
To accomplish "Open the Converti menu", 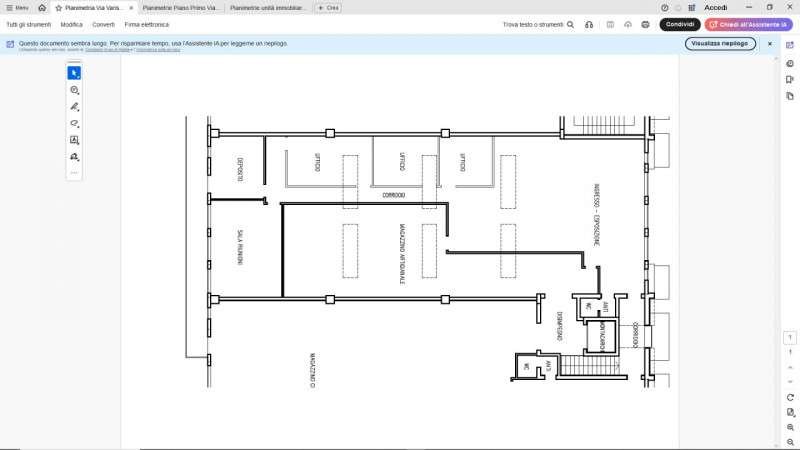I will click(104, 24).
